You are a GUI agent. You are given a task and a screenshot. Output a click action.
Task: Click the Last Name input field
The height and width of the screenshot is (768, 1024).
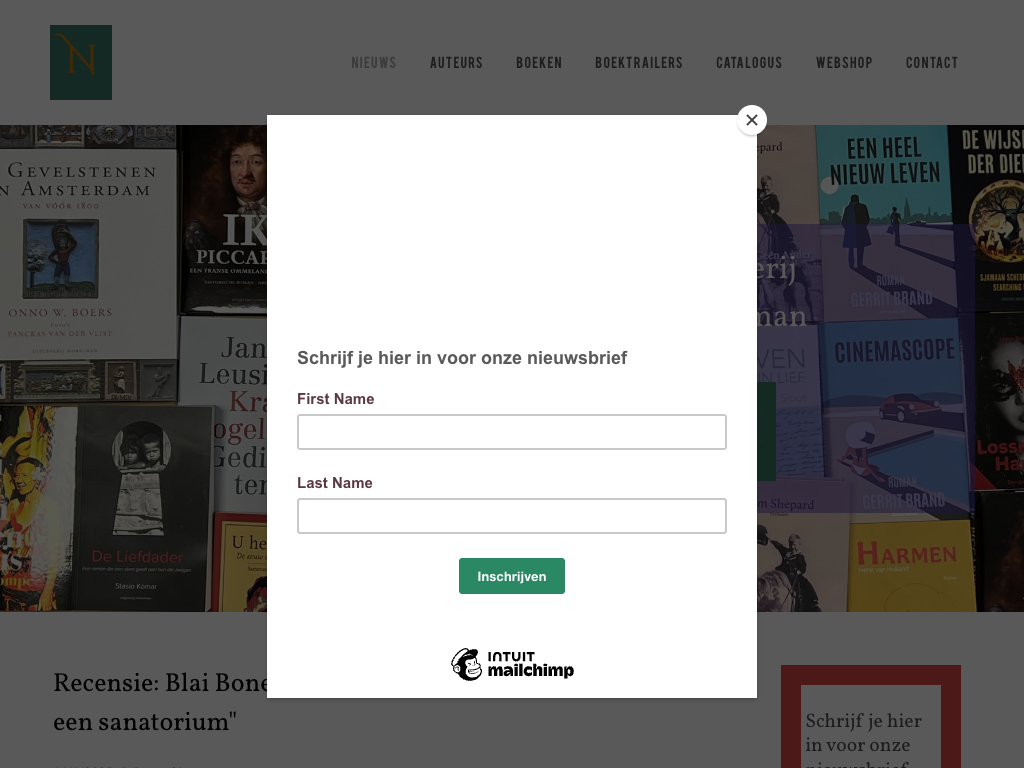tap(511, 516)
